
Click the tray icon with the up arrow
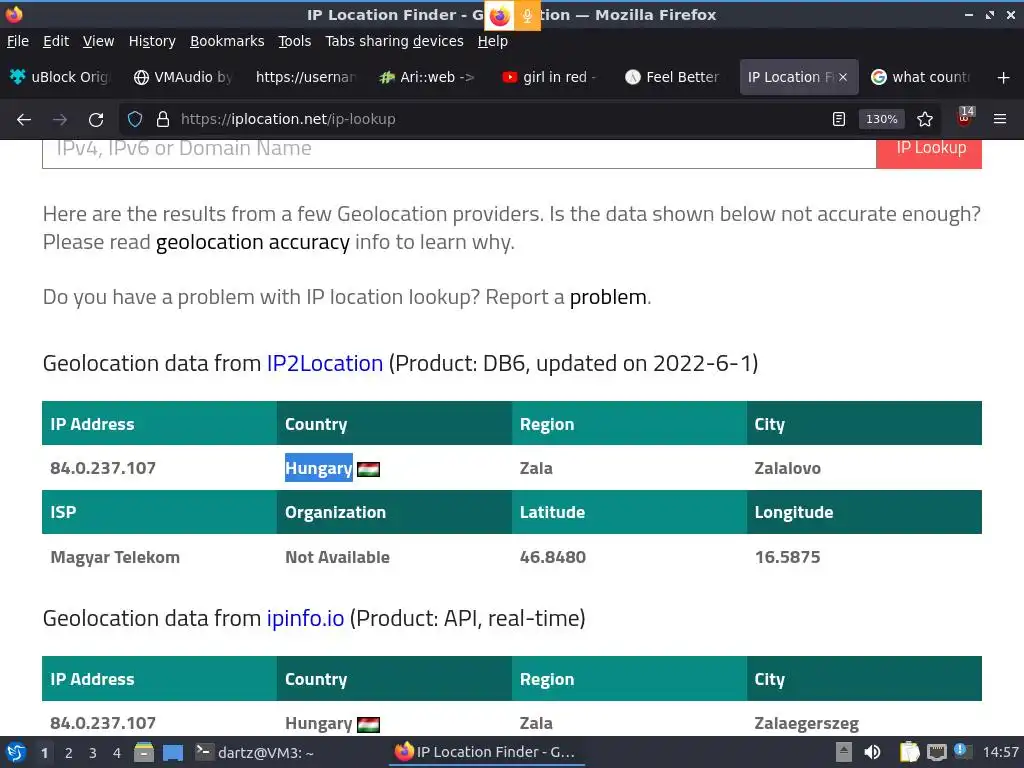pos(844,752)
